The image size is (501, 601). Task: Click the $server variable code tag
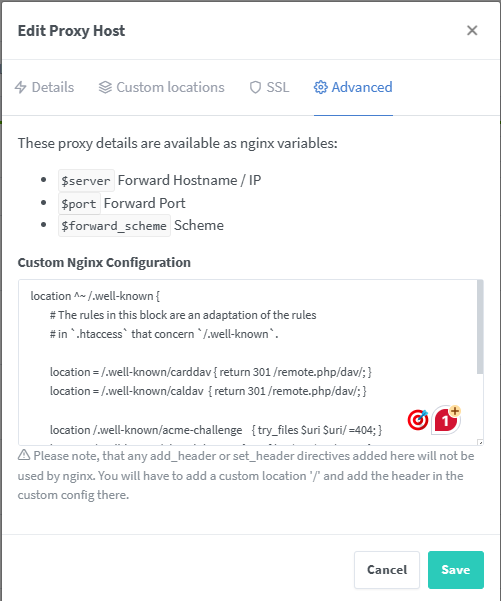[x=86, y=181]
